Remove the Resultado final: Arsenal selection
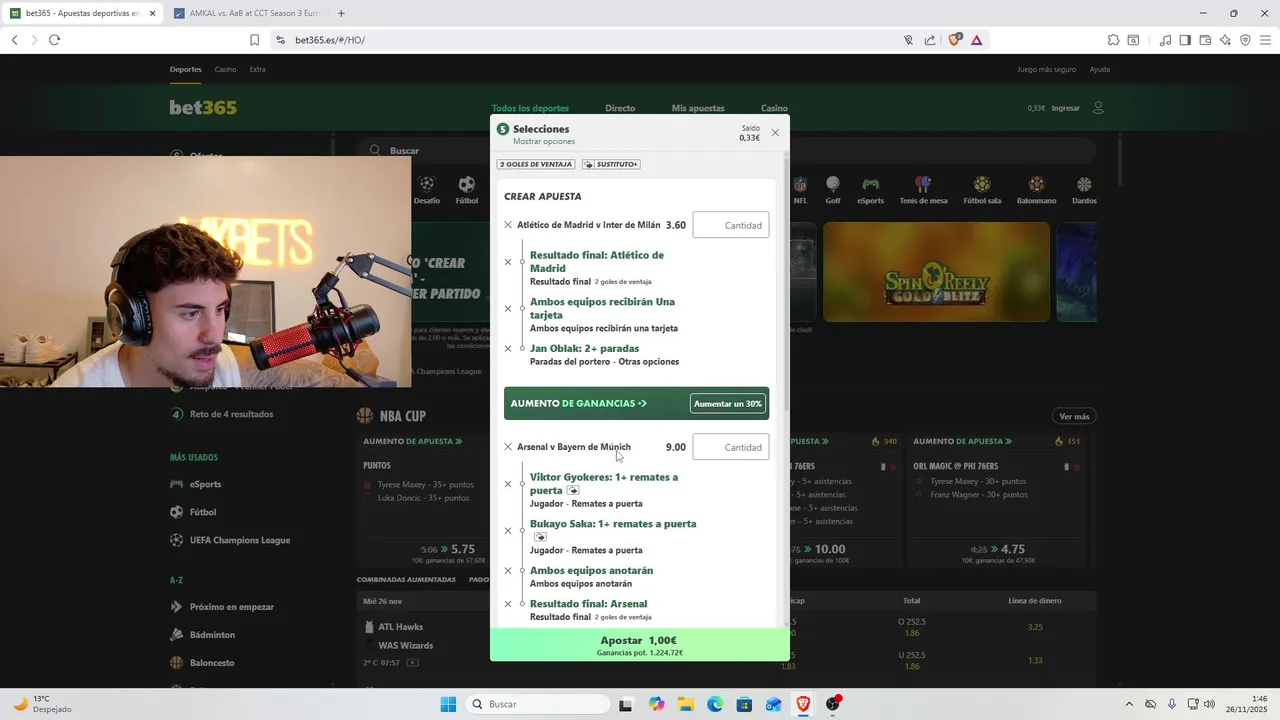 [508, 604]
